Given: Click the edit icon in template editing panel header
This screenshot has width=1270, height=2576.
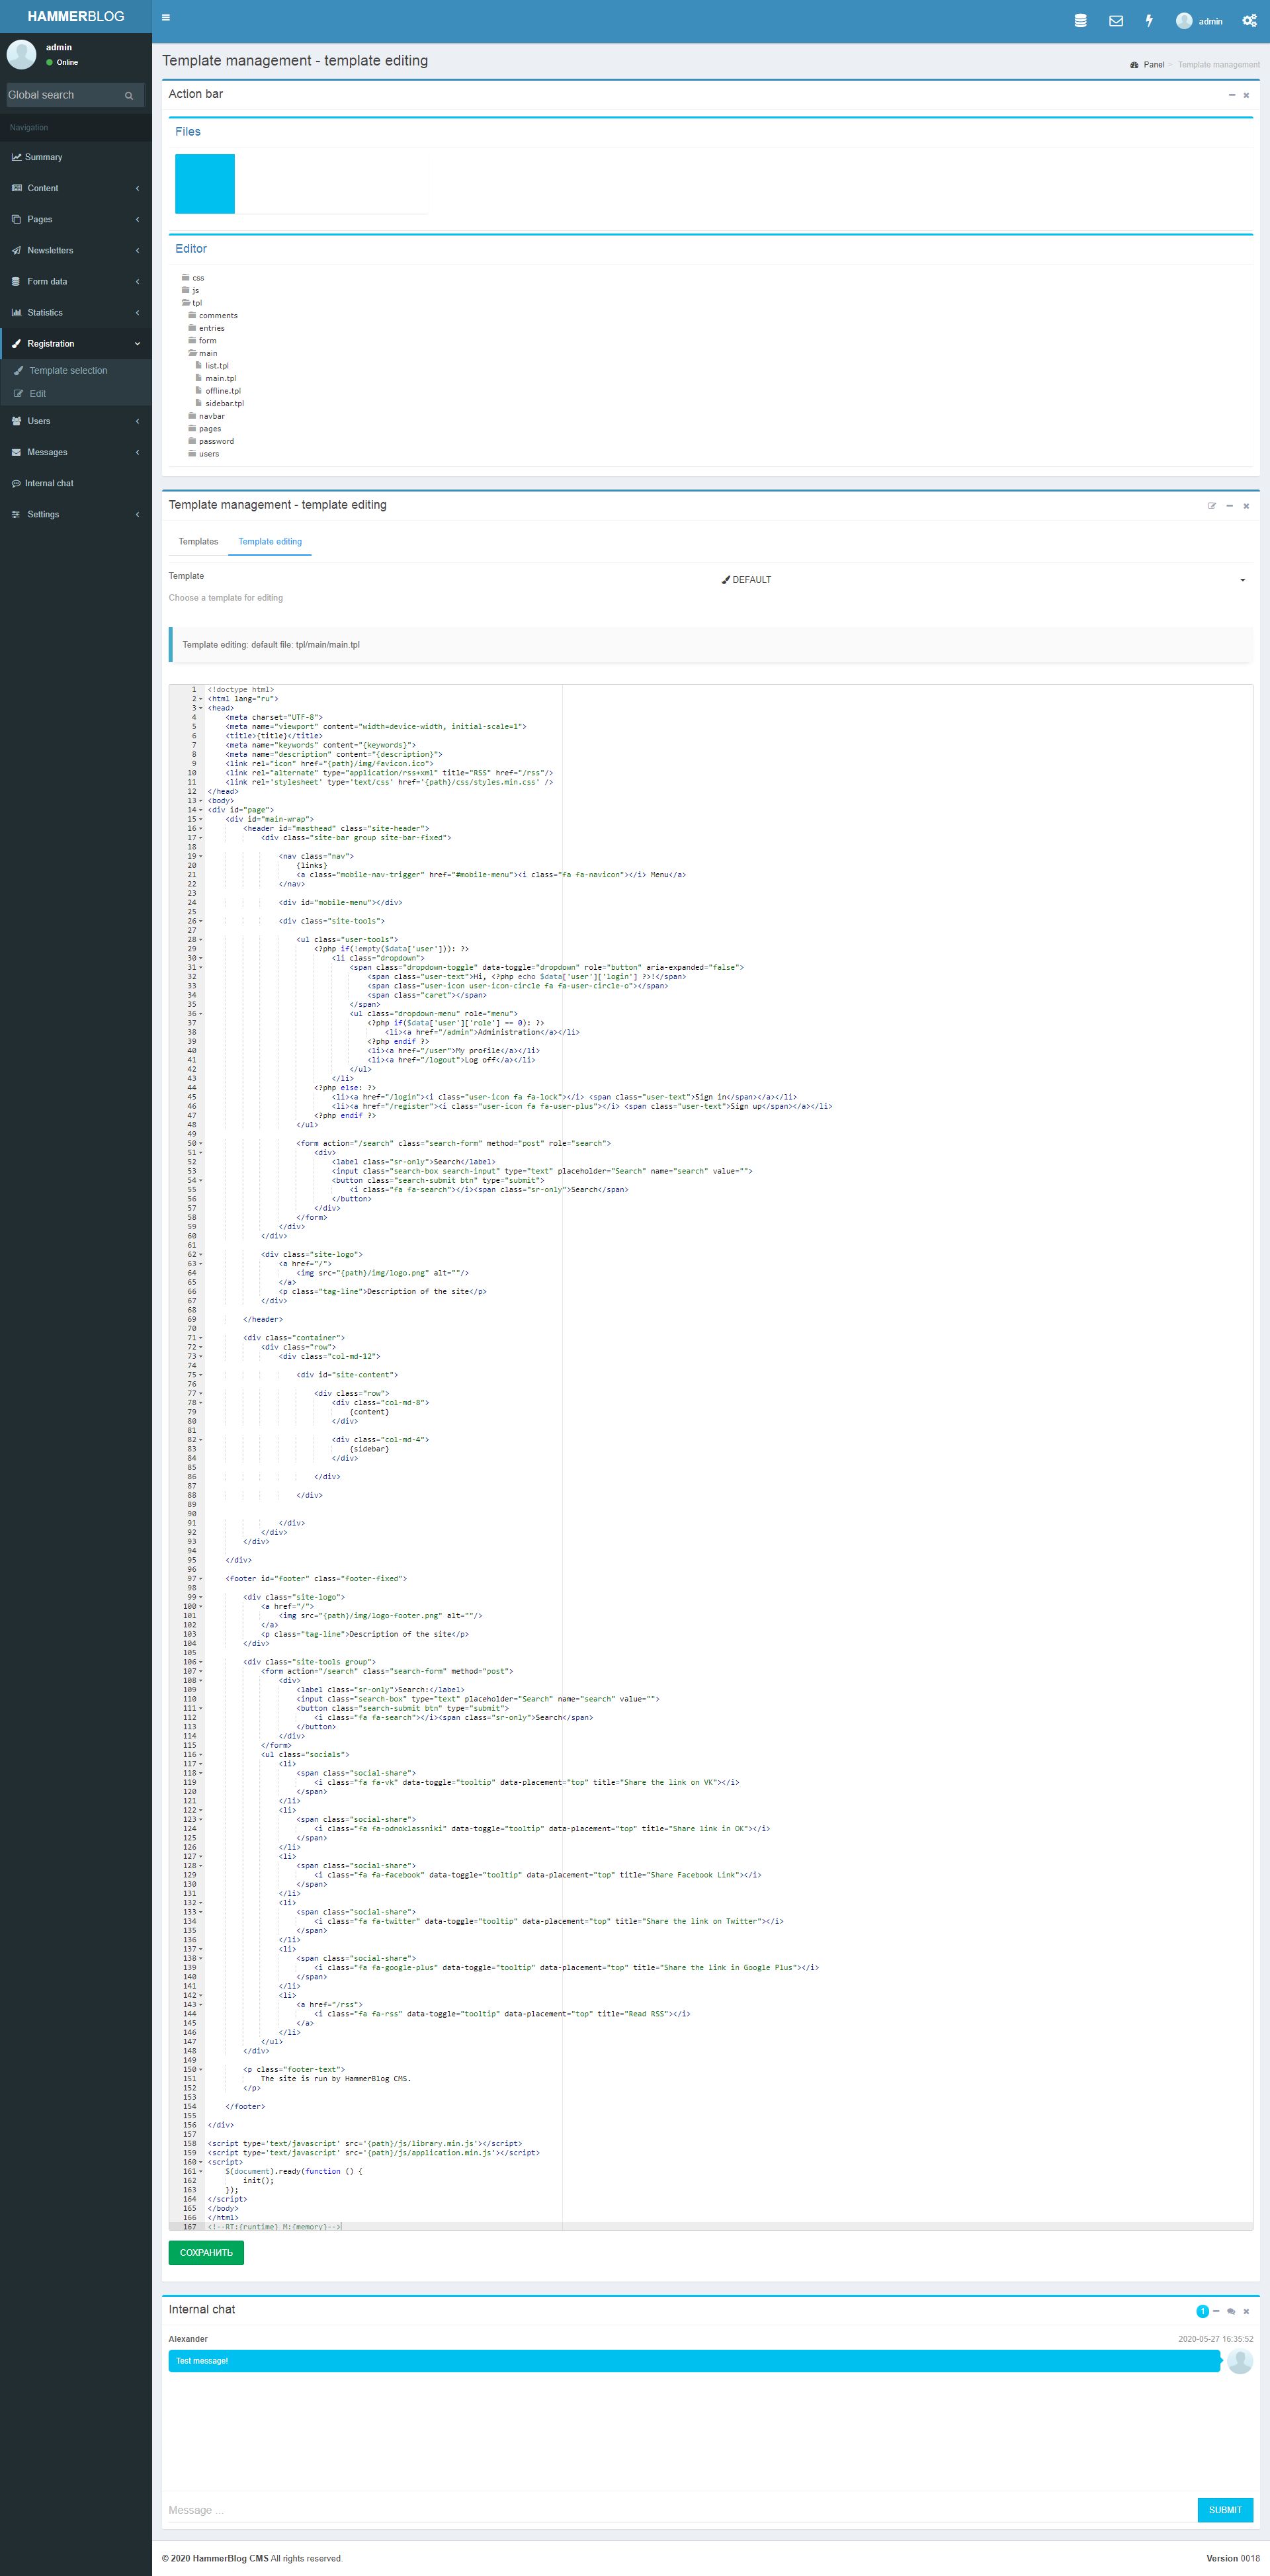Looking at the screenshot, I should [1212, 506].
